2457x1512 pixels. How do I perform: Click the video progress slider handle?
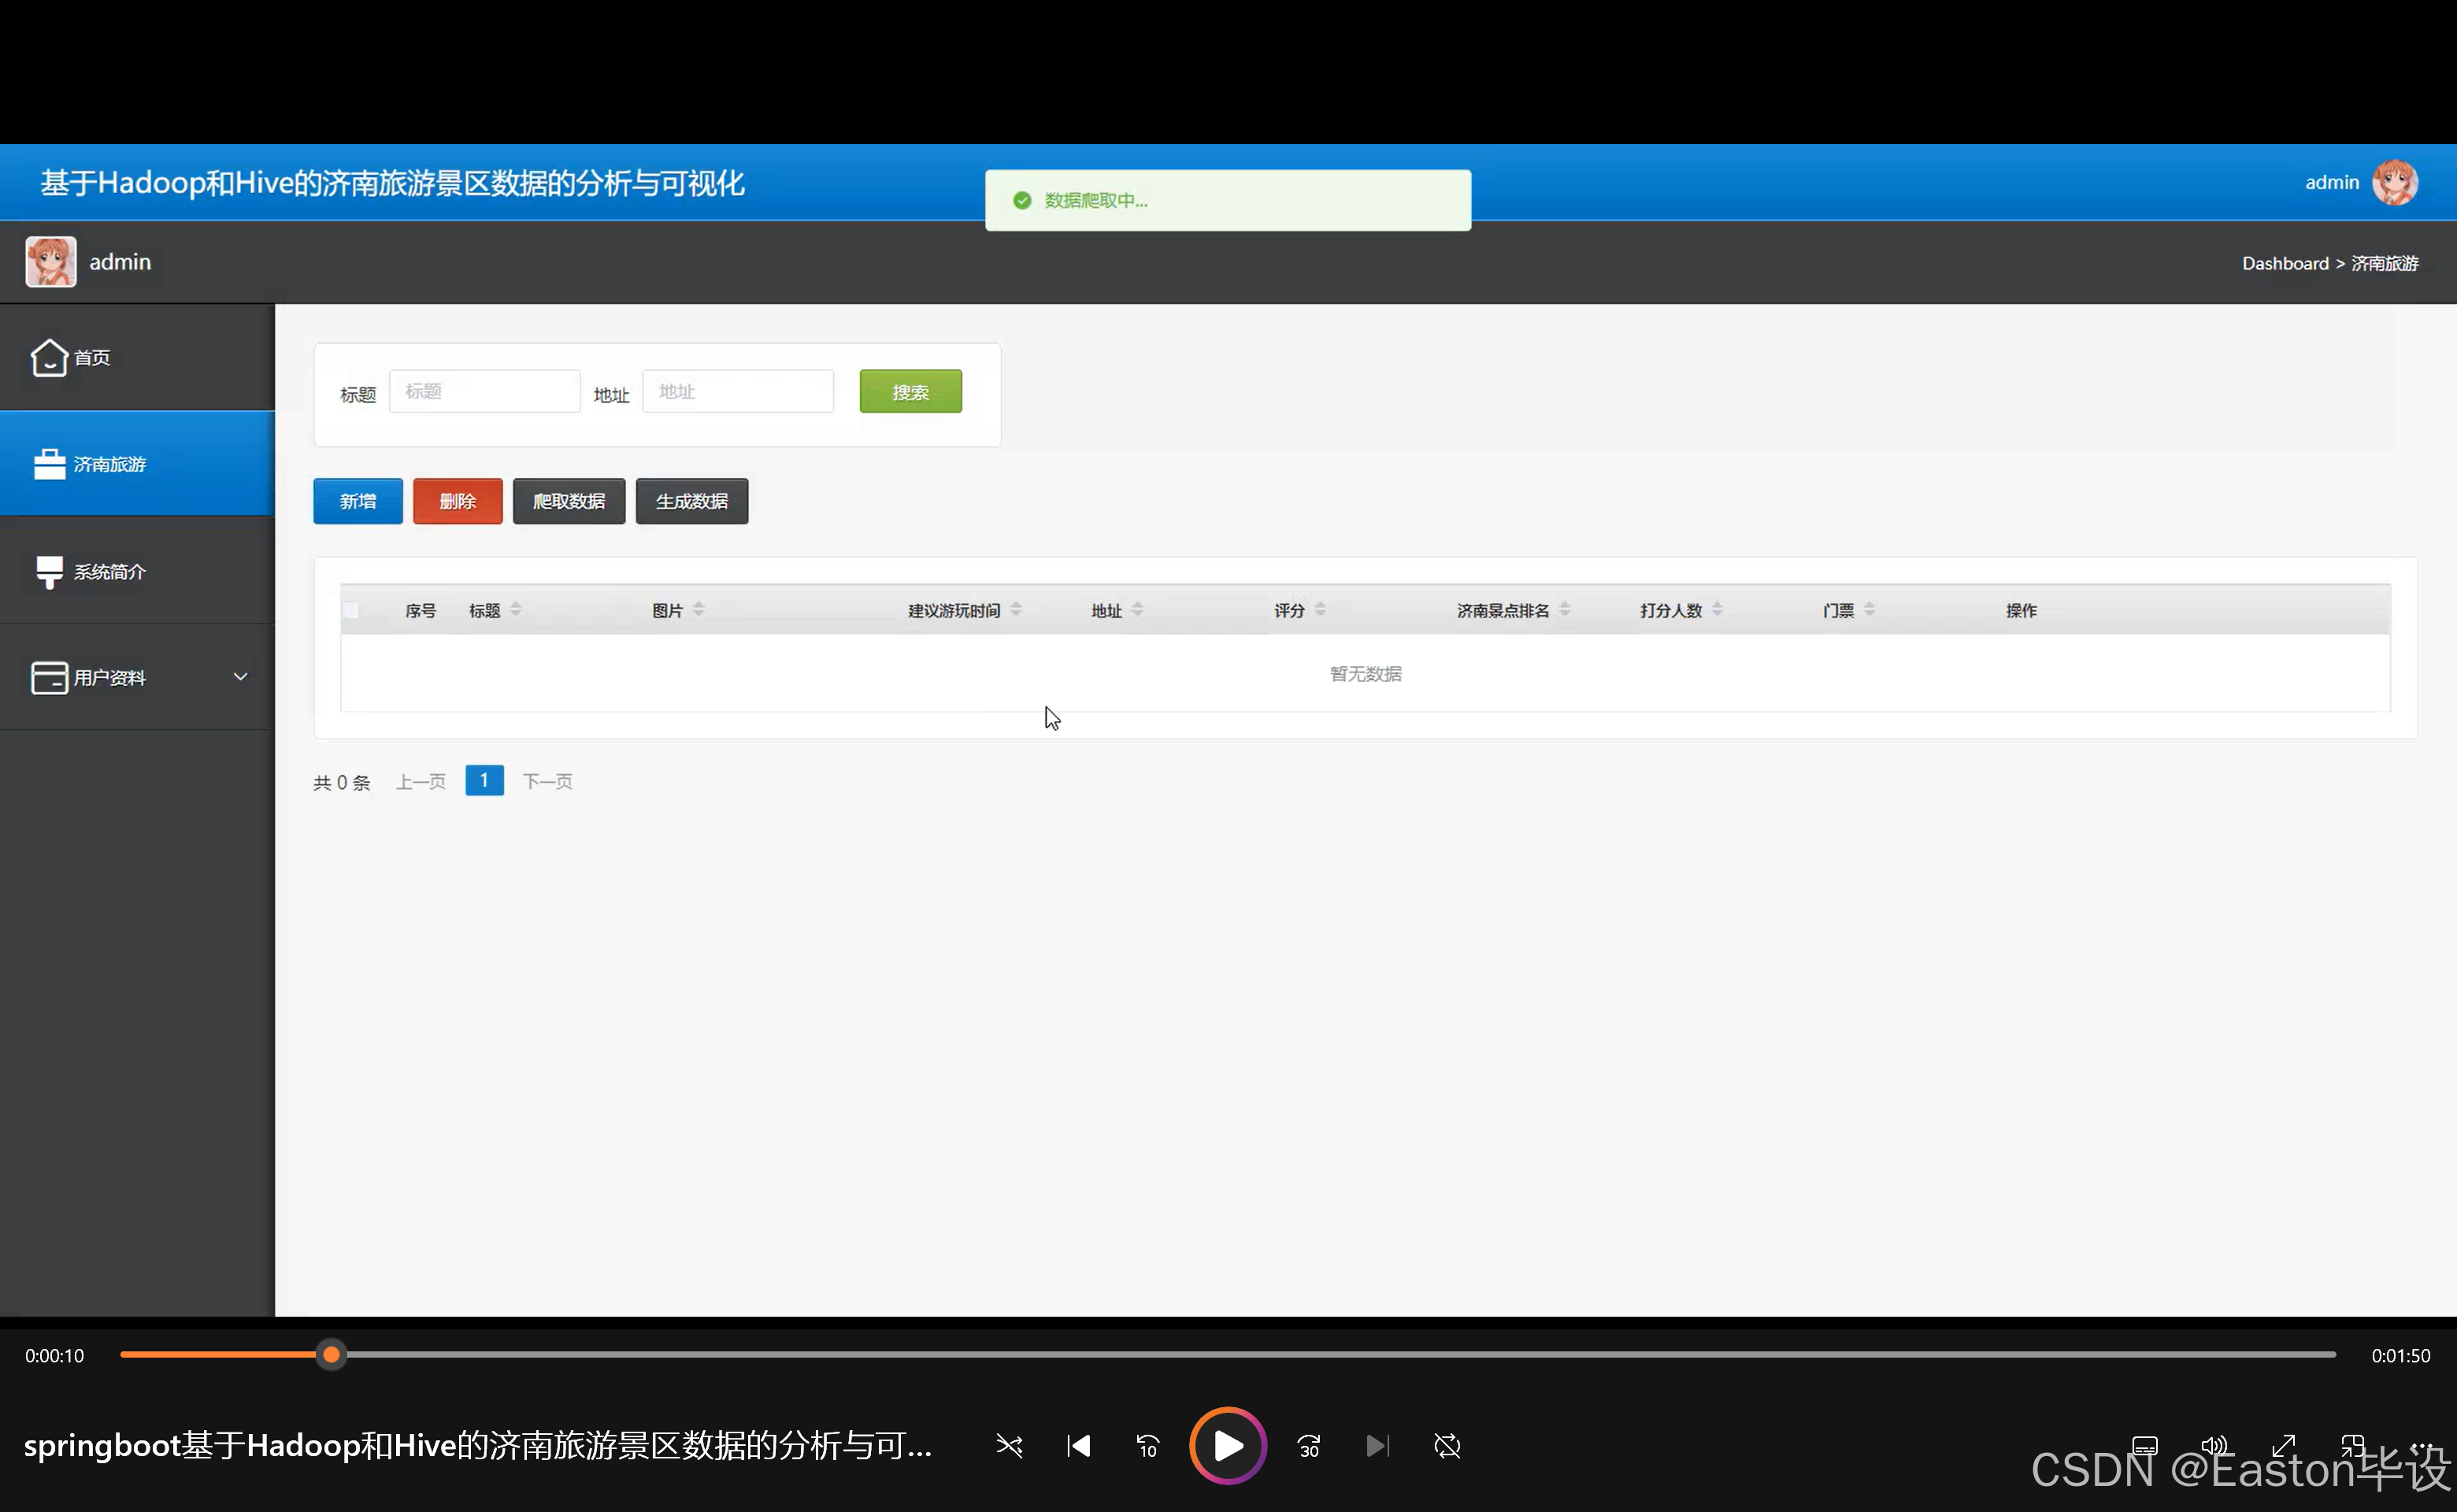click(331, 1355)
